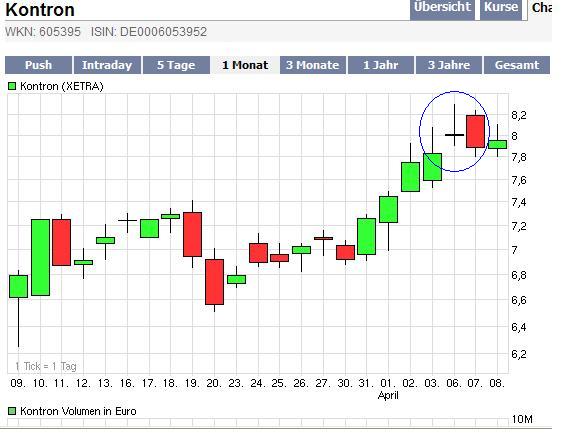Click the 7,4 price axis label

pyautogui.click(x=519, y=202)
